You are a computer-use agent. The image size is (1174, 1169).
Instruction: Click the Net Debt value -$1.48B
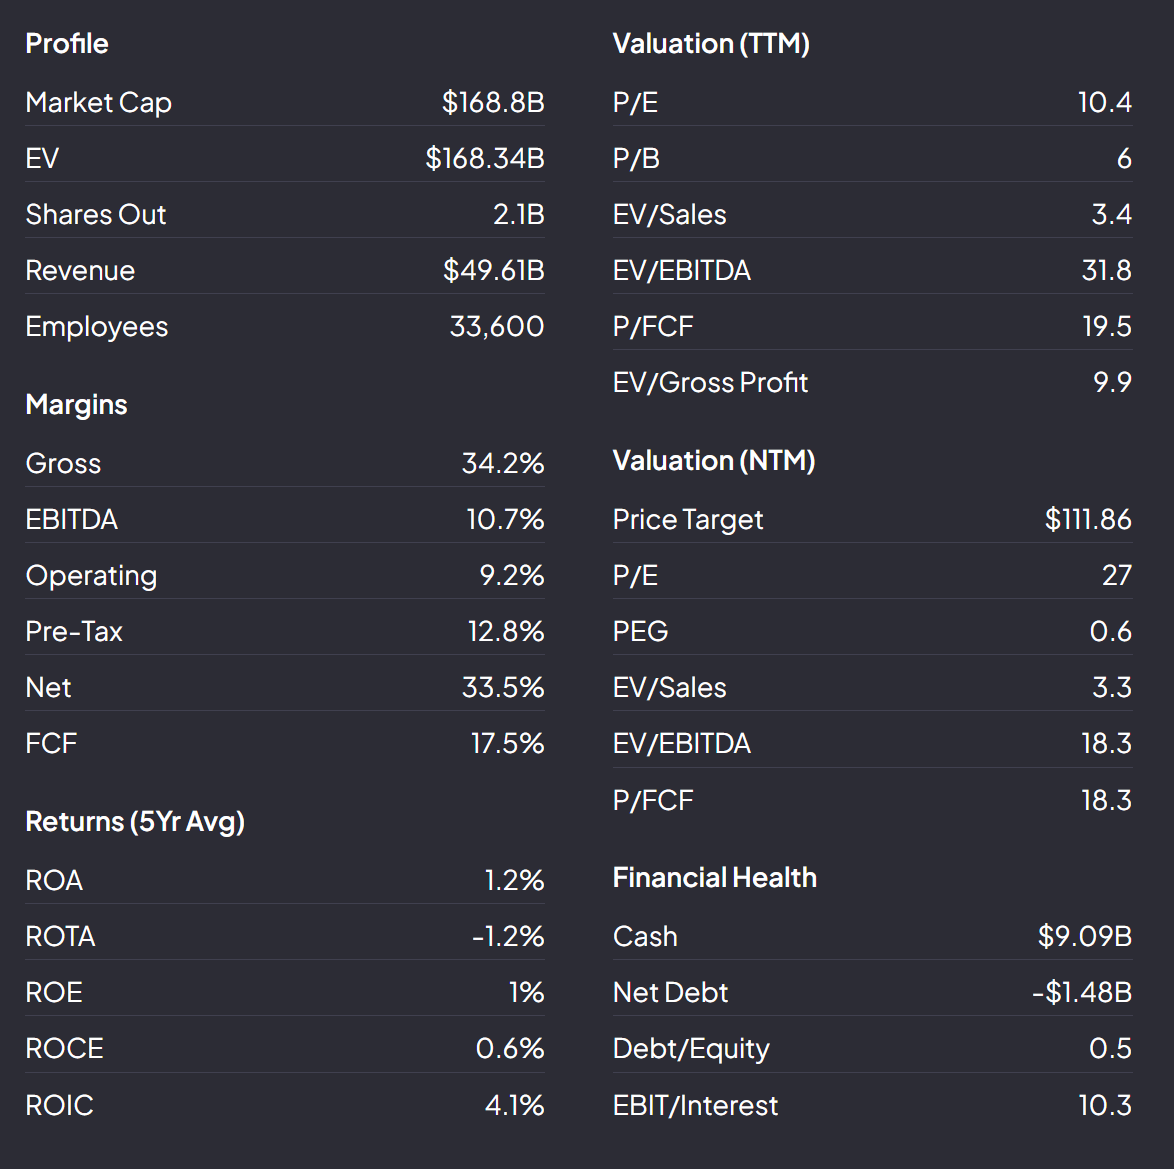click(x=1082, y=992)
